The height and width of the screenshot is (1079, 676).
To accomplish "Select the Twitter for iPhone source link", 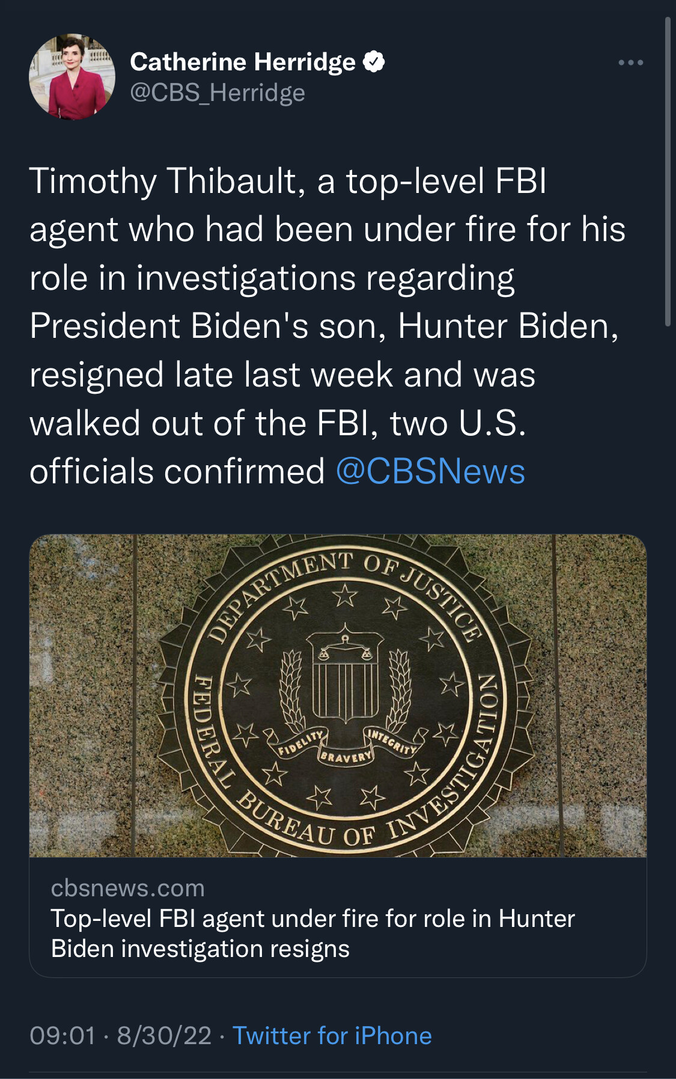I will click(332, 1035).
